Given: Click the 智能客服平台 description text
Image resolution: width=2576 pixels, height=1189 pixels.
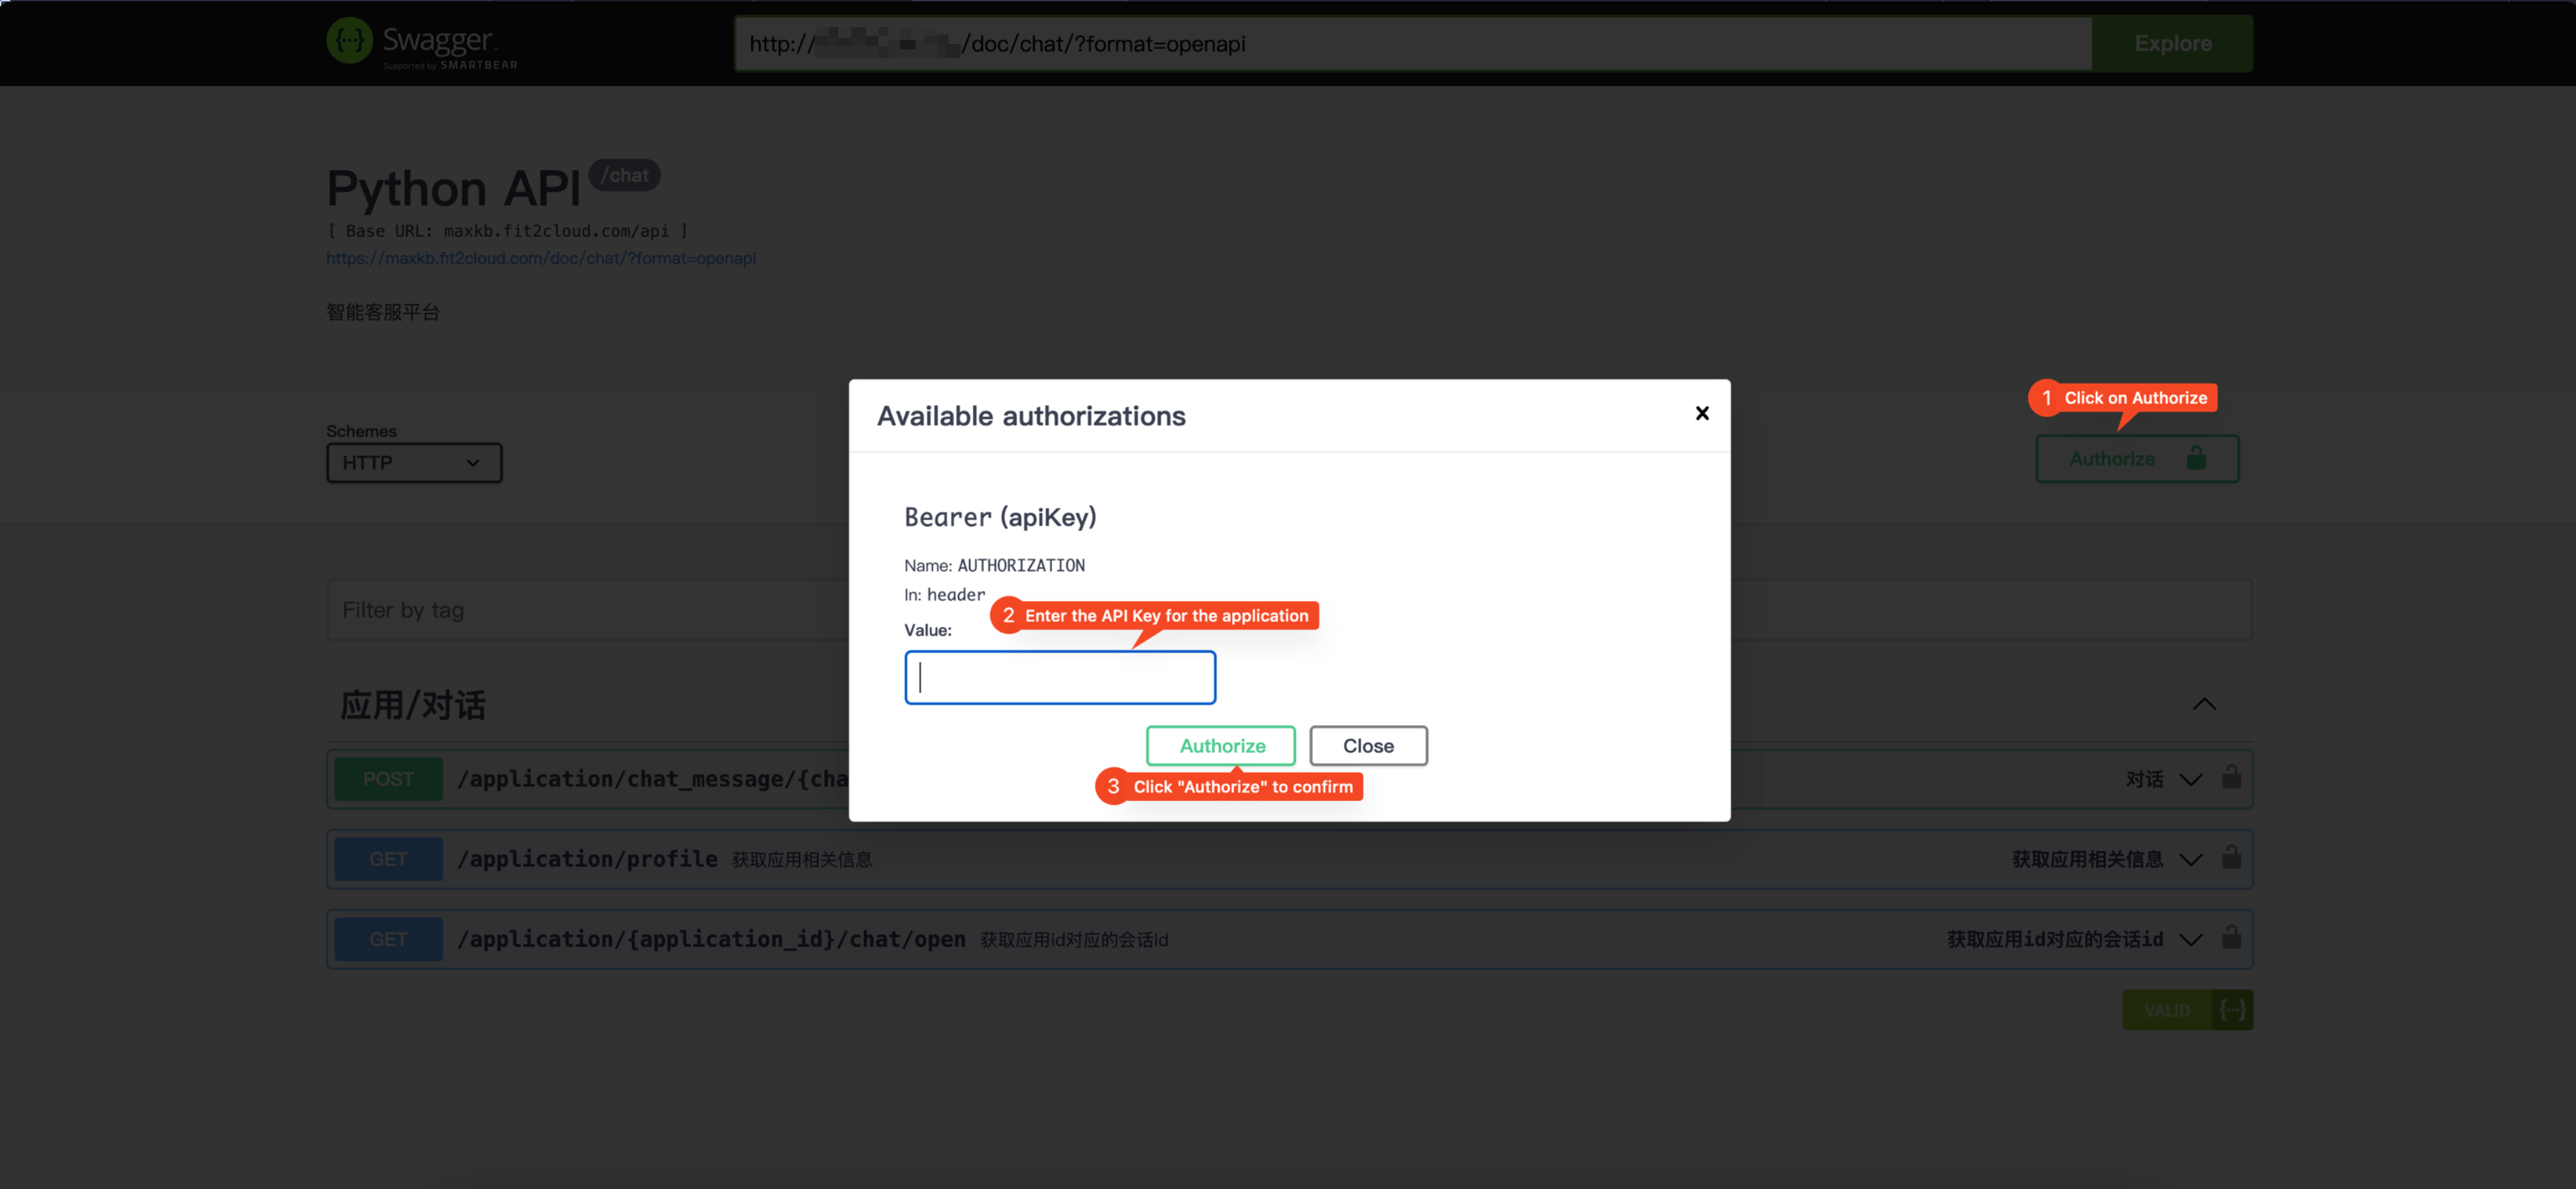Looking at the screenshot, I should pos(383,312).
